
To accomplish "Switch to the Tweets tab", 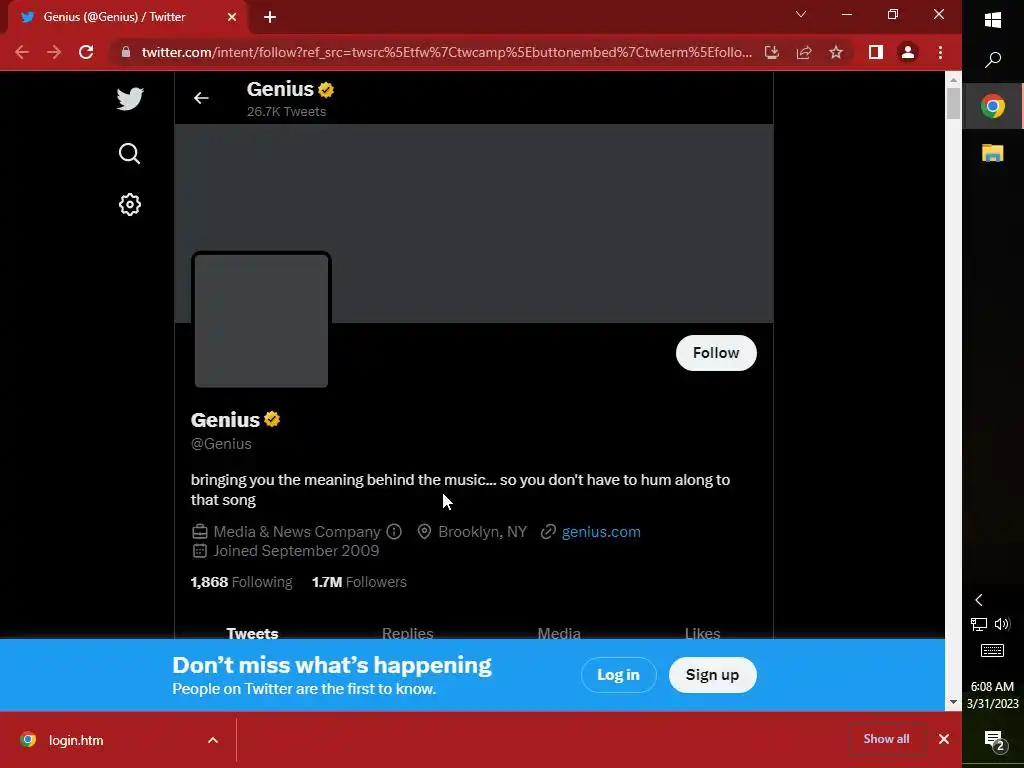I will pos(252,633).
